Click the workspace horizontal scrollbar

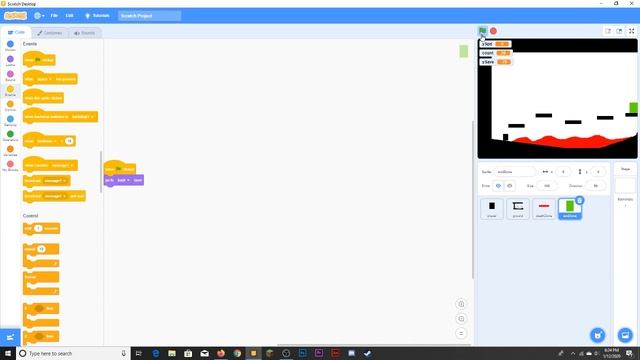(373, 345)
